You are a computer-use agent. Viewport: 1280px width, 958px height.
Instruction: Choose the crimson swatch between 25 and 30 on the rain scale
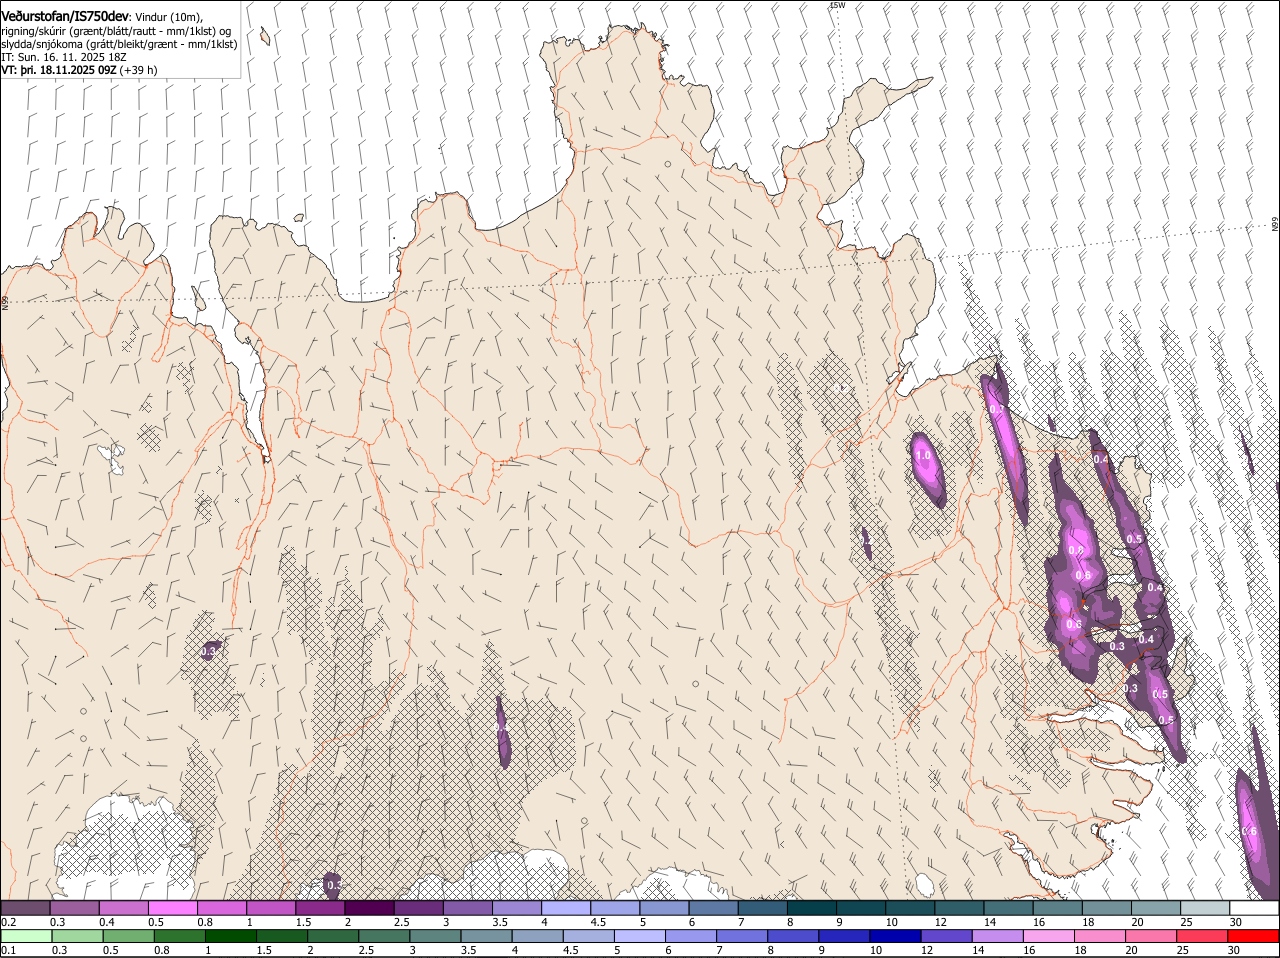click(x=1202, y=937)
